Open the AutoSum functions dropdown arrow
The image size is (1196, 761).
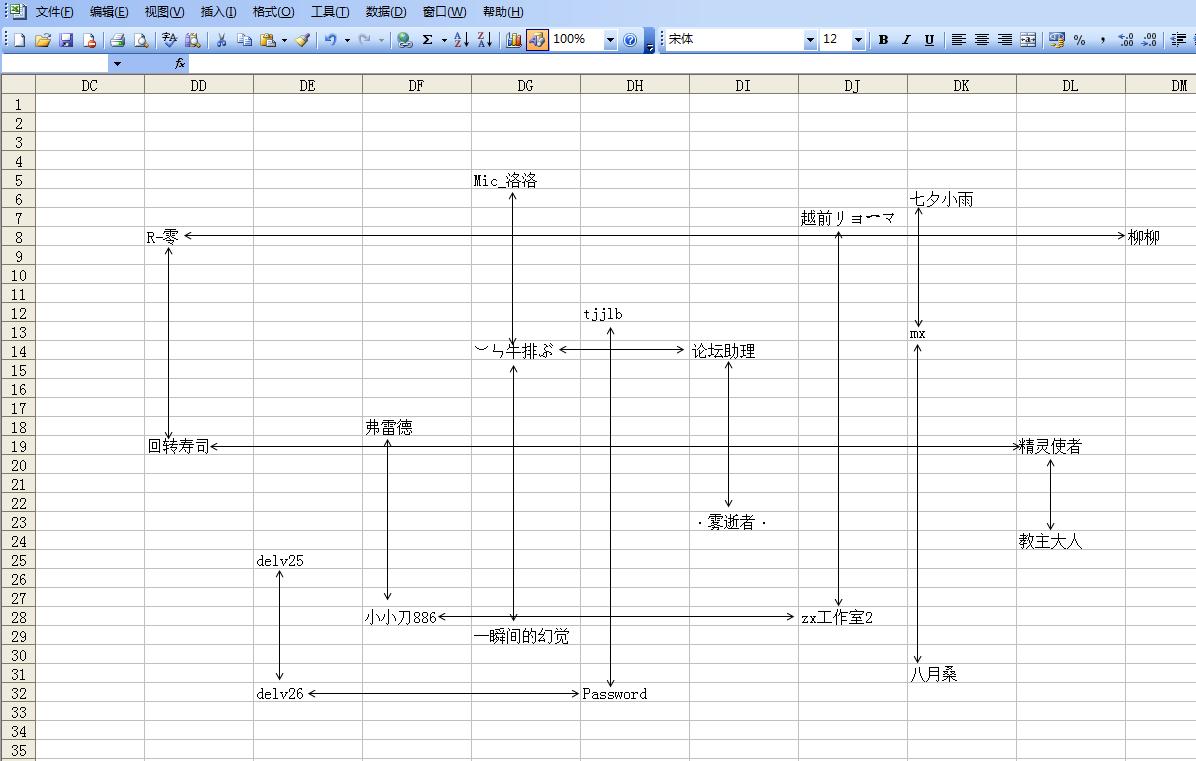444,40
